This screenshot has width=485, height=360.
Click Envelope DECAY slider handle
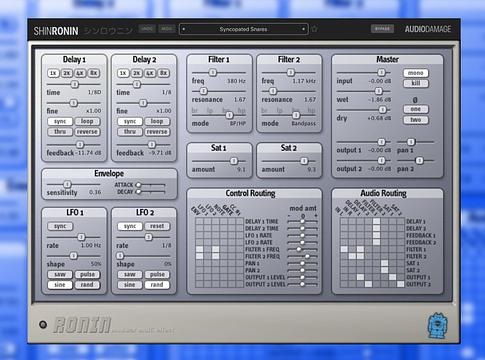coord(138,192)
